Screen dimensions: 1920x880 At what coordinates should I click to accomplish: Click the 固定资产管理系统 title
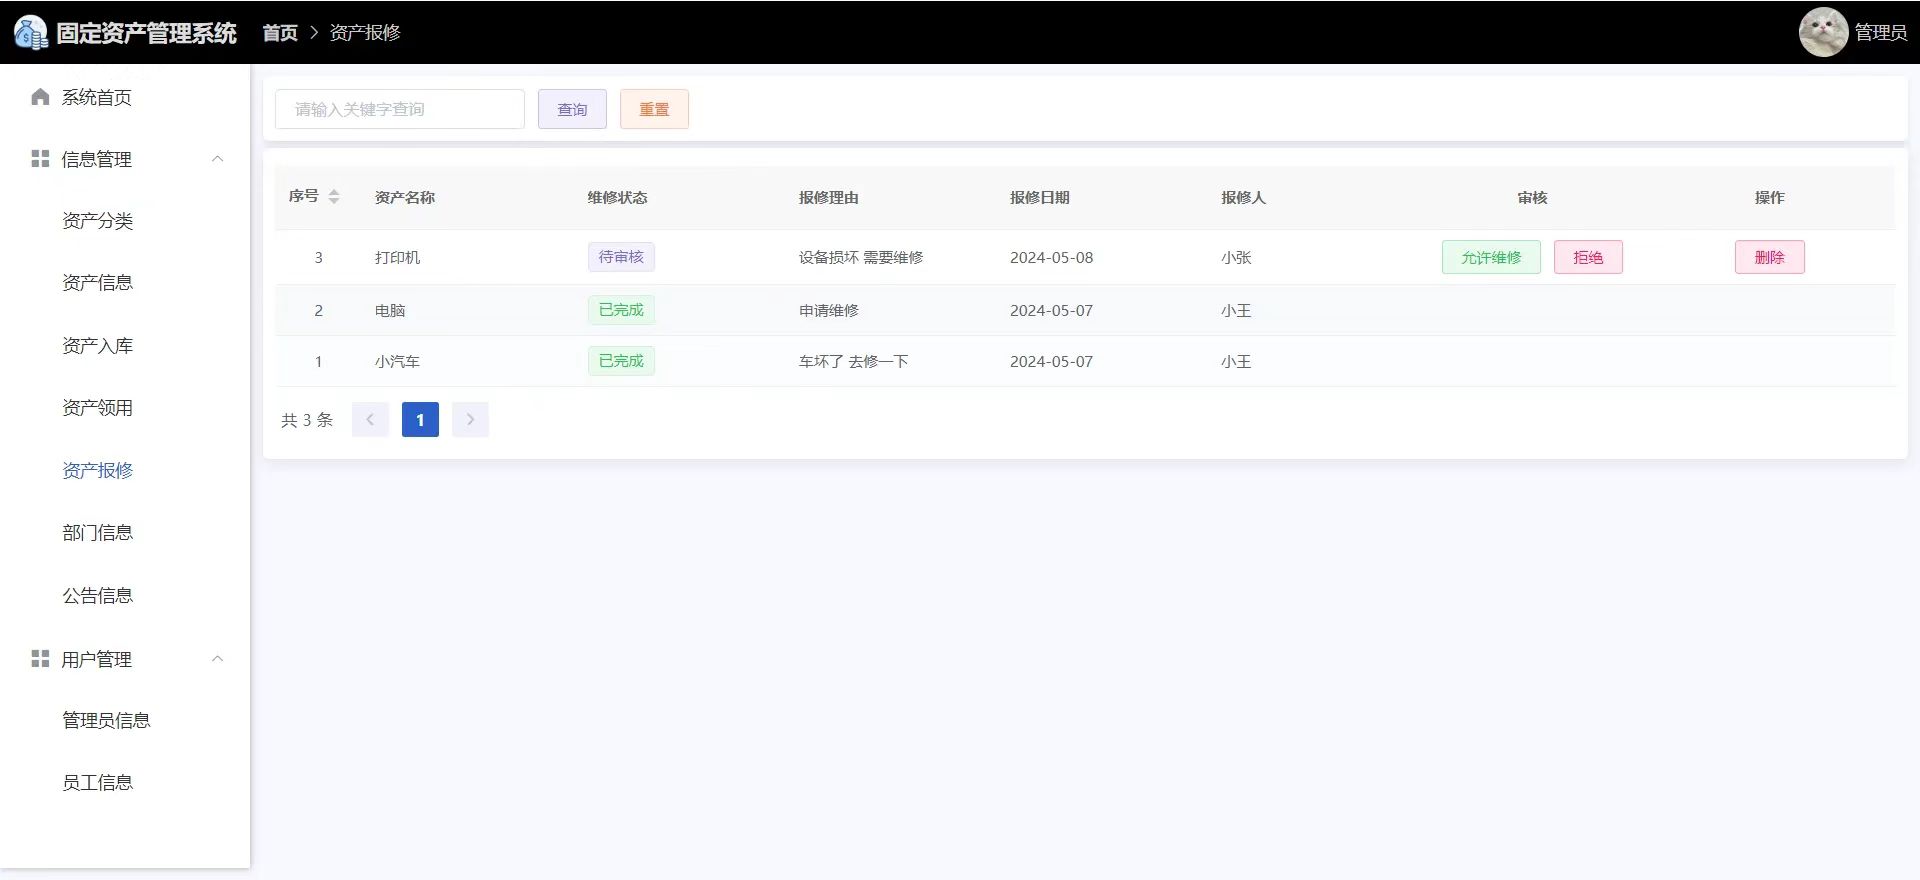(x=147, y=33)
